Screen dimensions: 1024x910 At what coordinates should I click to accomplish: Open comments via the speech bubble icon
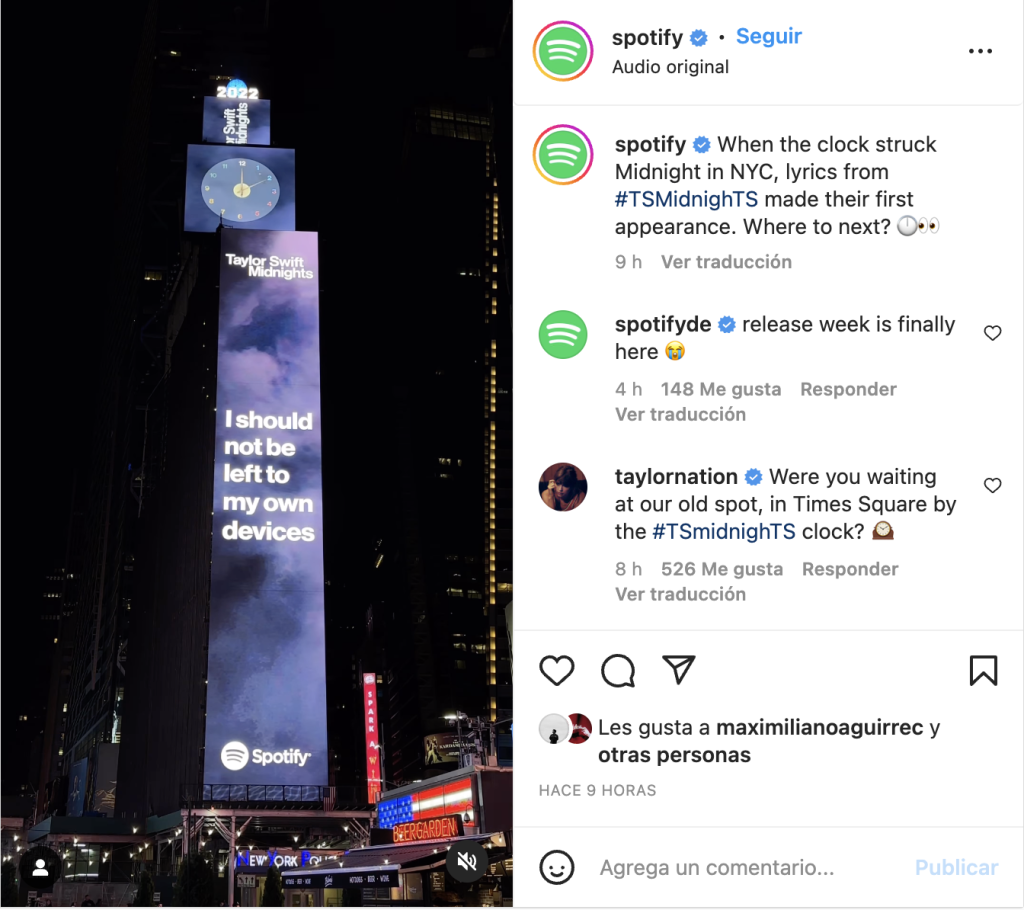[x=618, y=670]
